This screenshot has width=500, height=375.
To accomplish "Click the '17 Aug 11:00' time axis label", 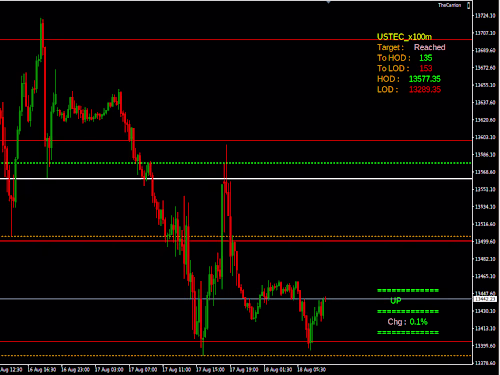I will (x=177, y=369).
